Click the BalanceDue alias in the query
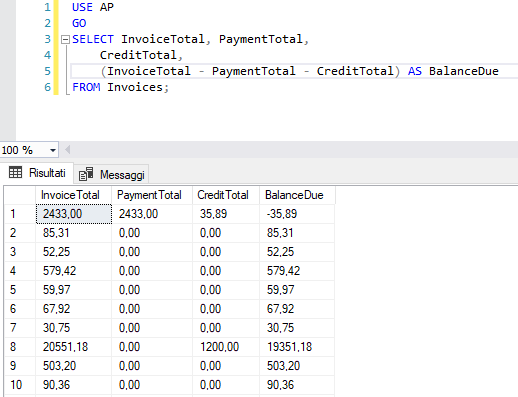The width and height of the screenshot is (518, 397). (x=464, y=71)
